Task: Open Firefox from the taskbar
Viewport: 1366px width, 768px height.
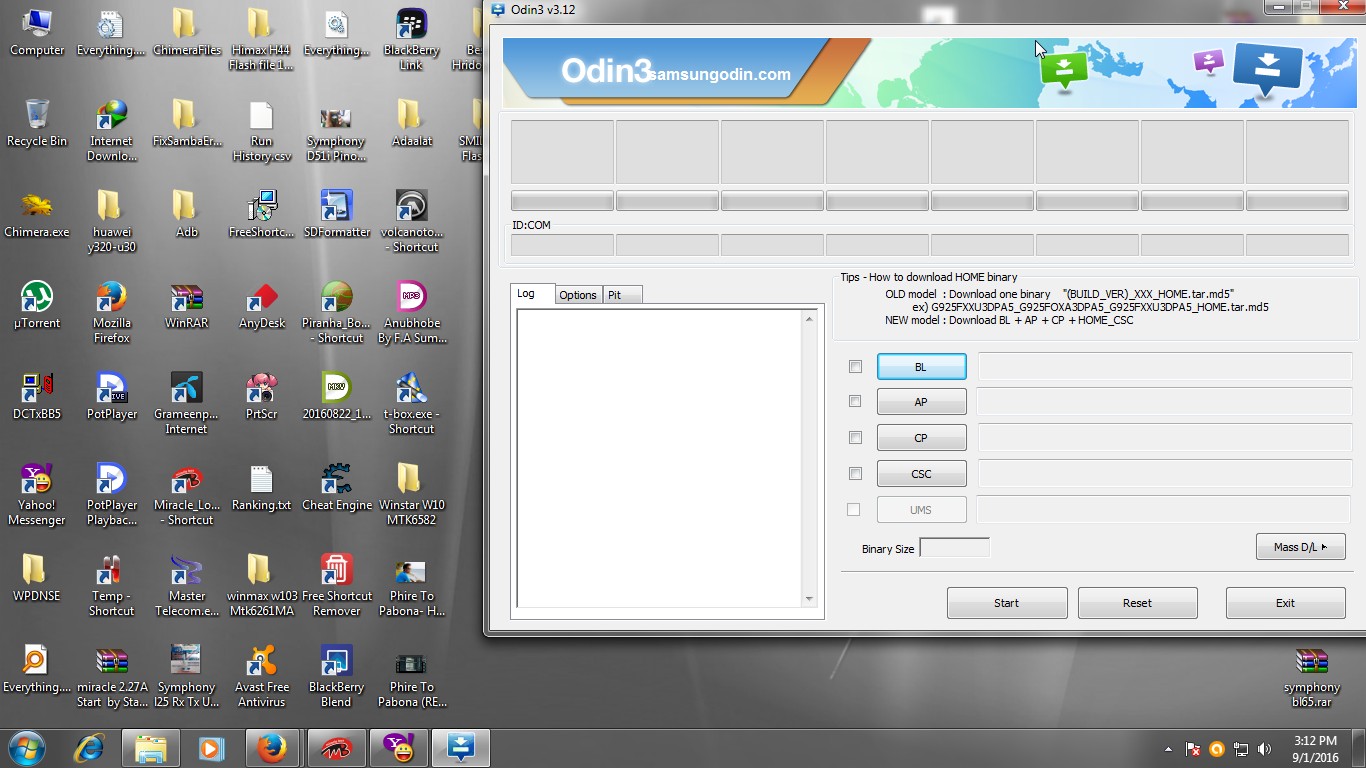Action: pos(271,747)
